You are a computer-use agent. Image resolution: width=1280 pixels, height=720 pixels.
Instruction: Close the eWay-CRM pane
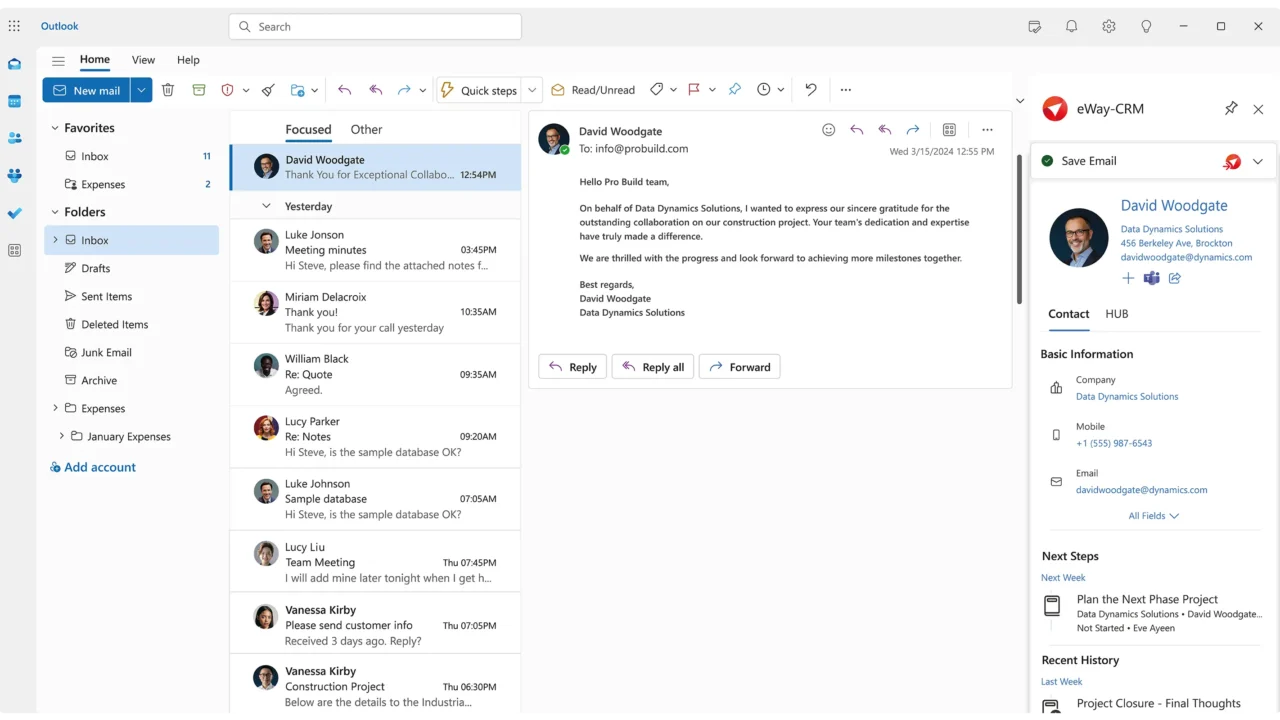click(x=1258, y=109)
